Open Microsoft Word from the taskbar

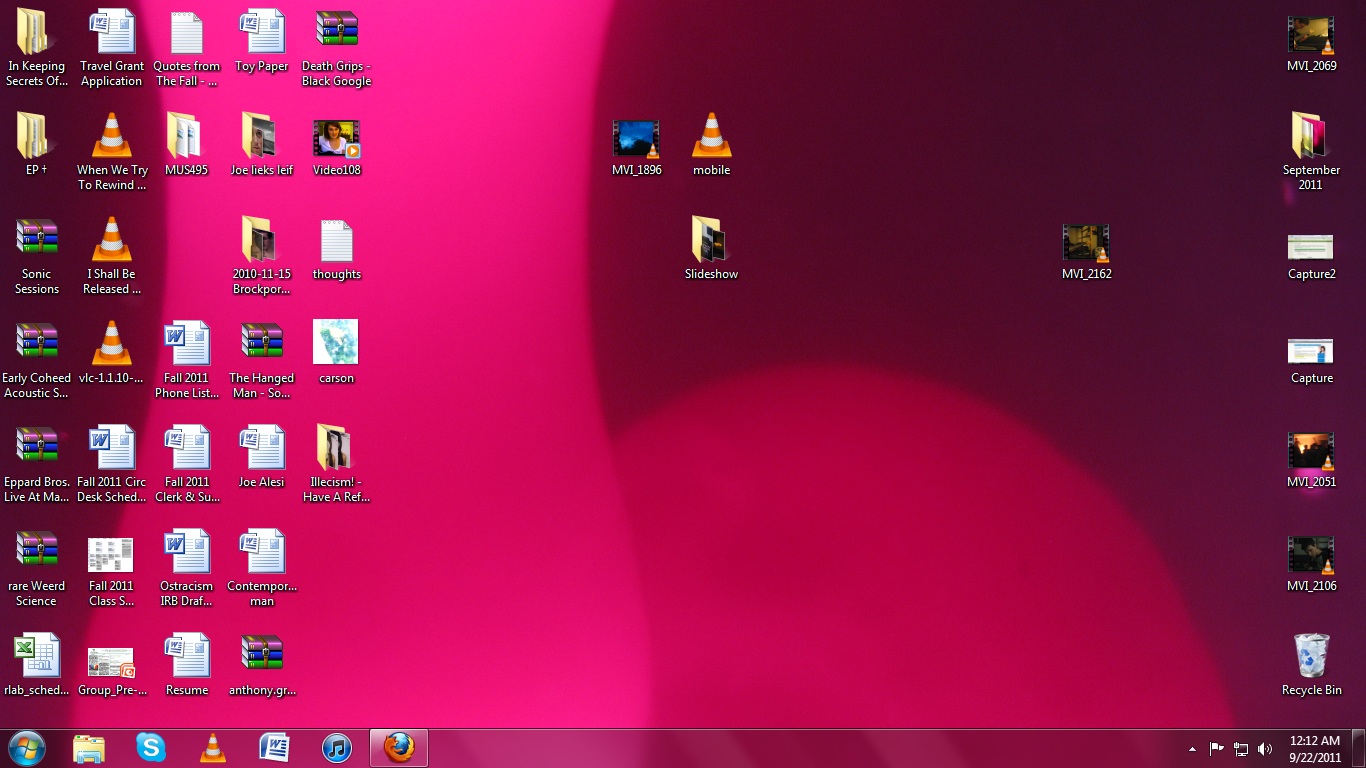(x=275, y=747)
